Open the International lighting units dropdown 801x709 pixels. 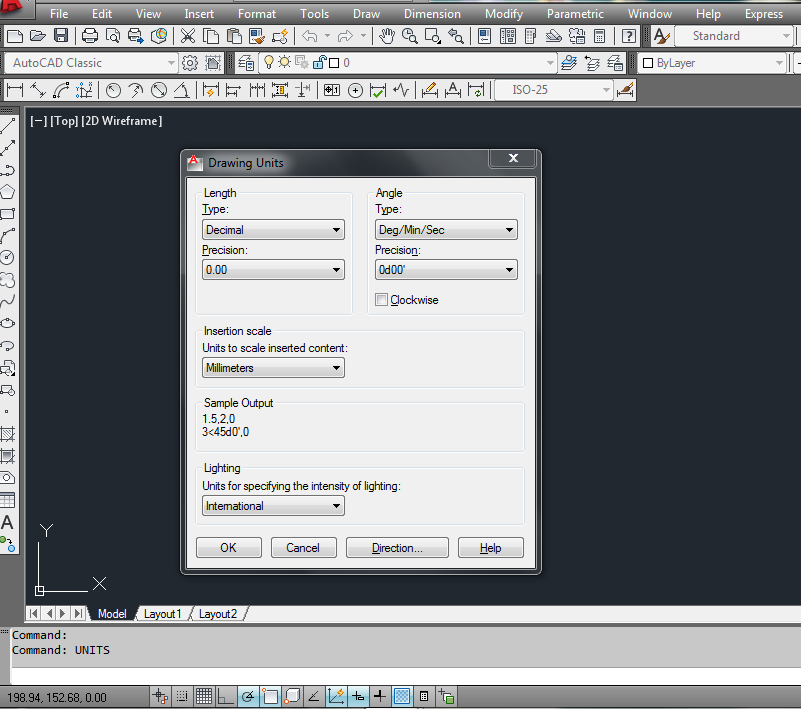273,506
